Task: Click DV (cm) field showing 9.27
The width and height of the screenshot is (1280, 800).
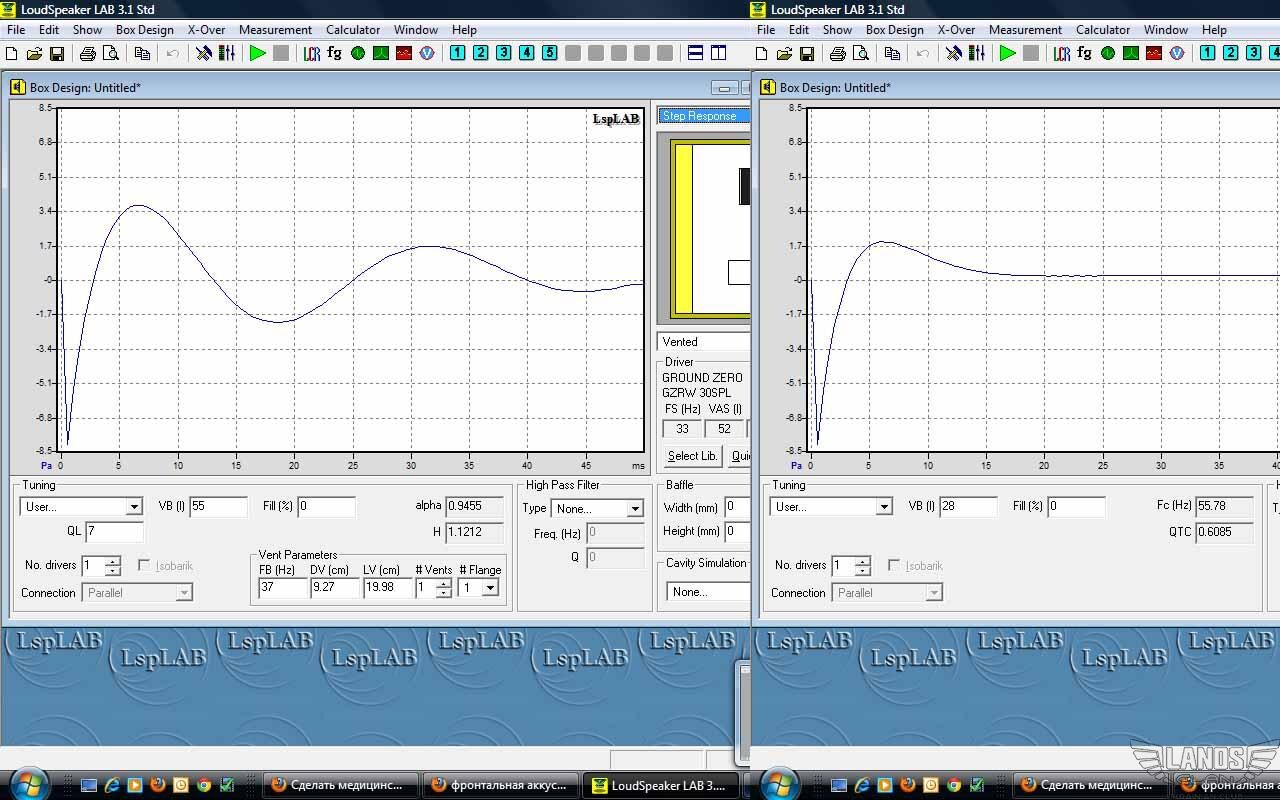Action: tap(335, 588)
